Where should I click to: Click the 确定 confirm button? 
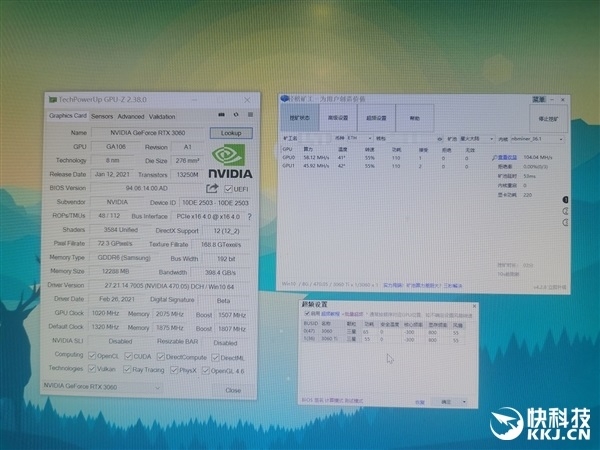pyautogui.click(x=446, y=402)
